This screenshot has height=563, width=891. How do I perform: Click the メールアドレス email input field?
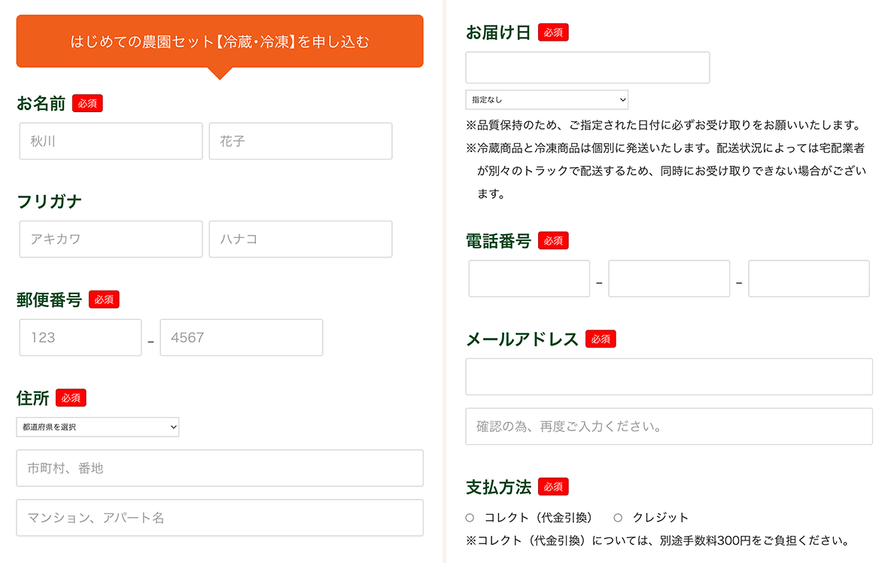[668, 377]
